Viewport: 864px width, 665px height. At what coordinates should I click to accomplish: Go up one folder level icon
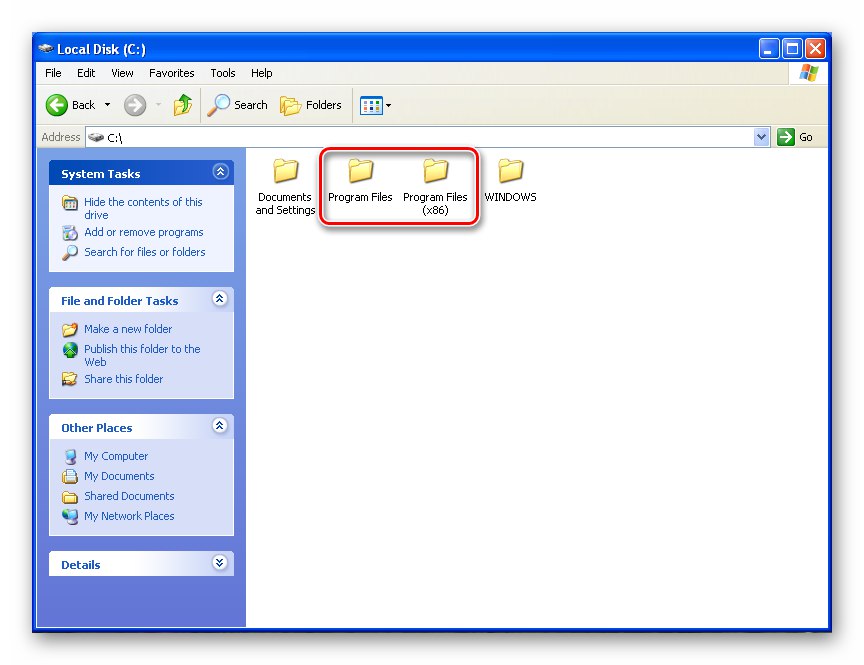pos(182,105)
